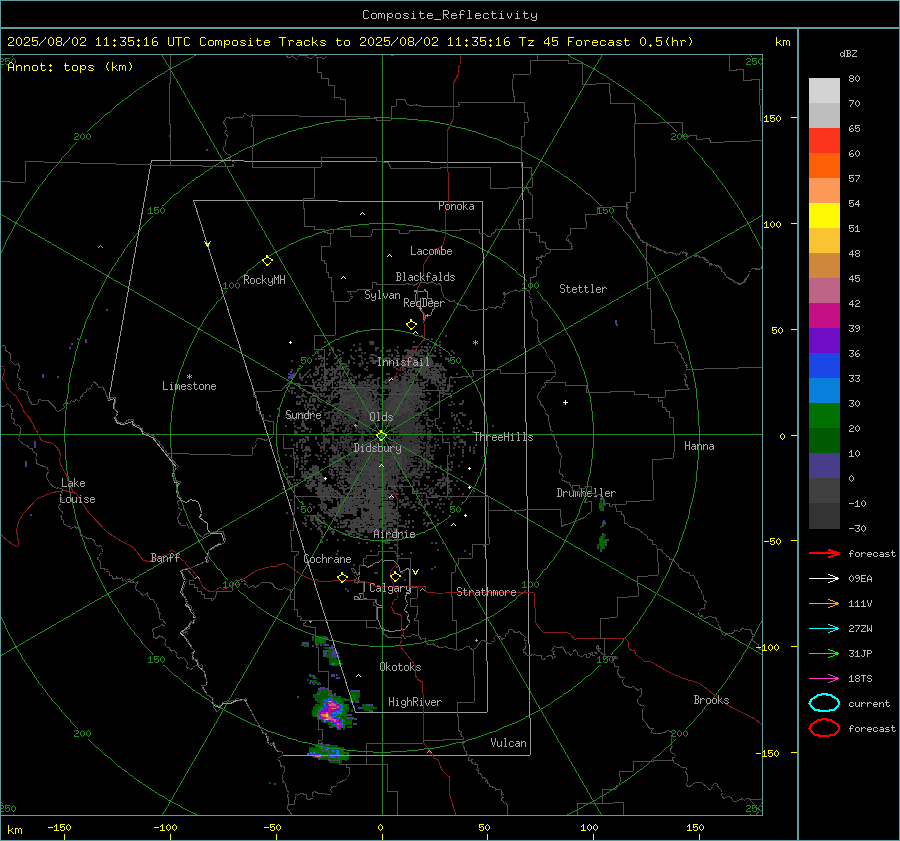
Task: Click the storm cell on the boundary west of Vulcan
Action: tap(328, 751)
